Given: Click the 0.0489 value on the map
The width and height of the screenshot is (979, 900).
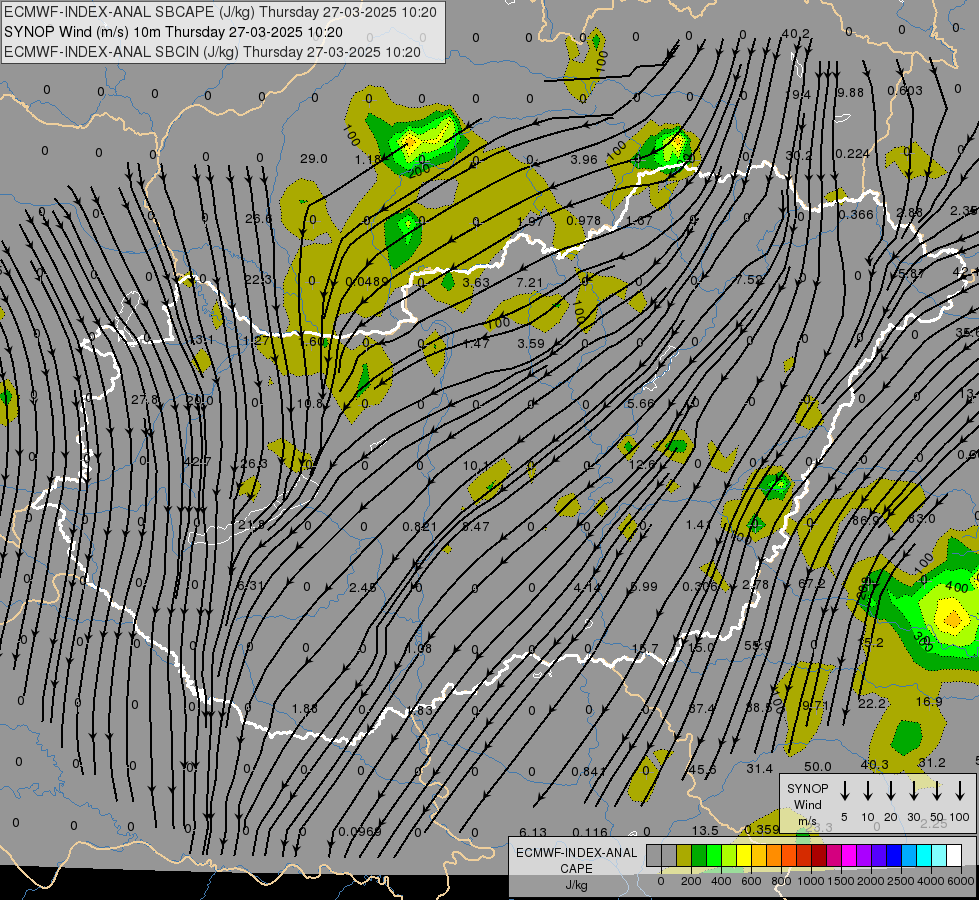Looking at the screenshot, I should (x=367, y=281).
